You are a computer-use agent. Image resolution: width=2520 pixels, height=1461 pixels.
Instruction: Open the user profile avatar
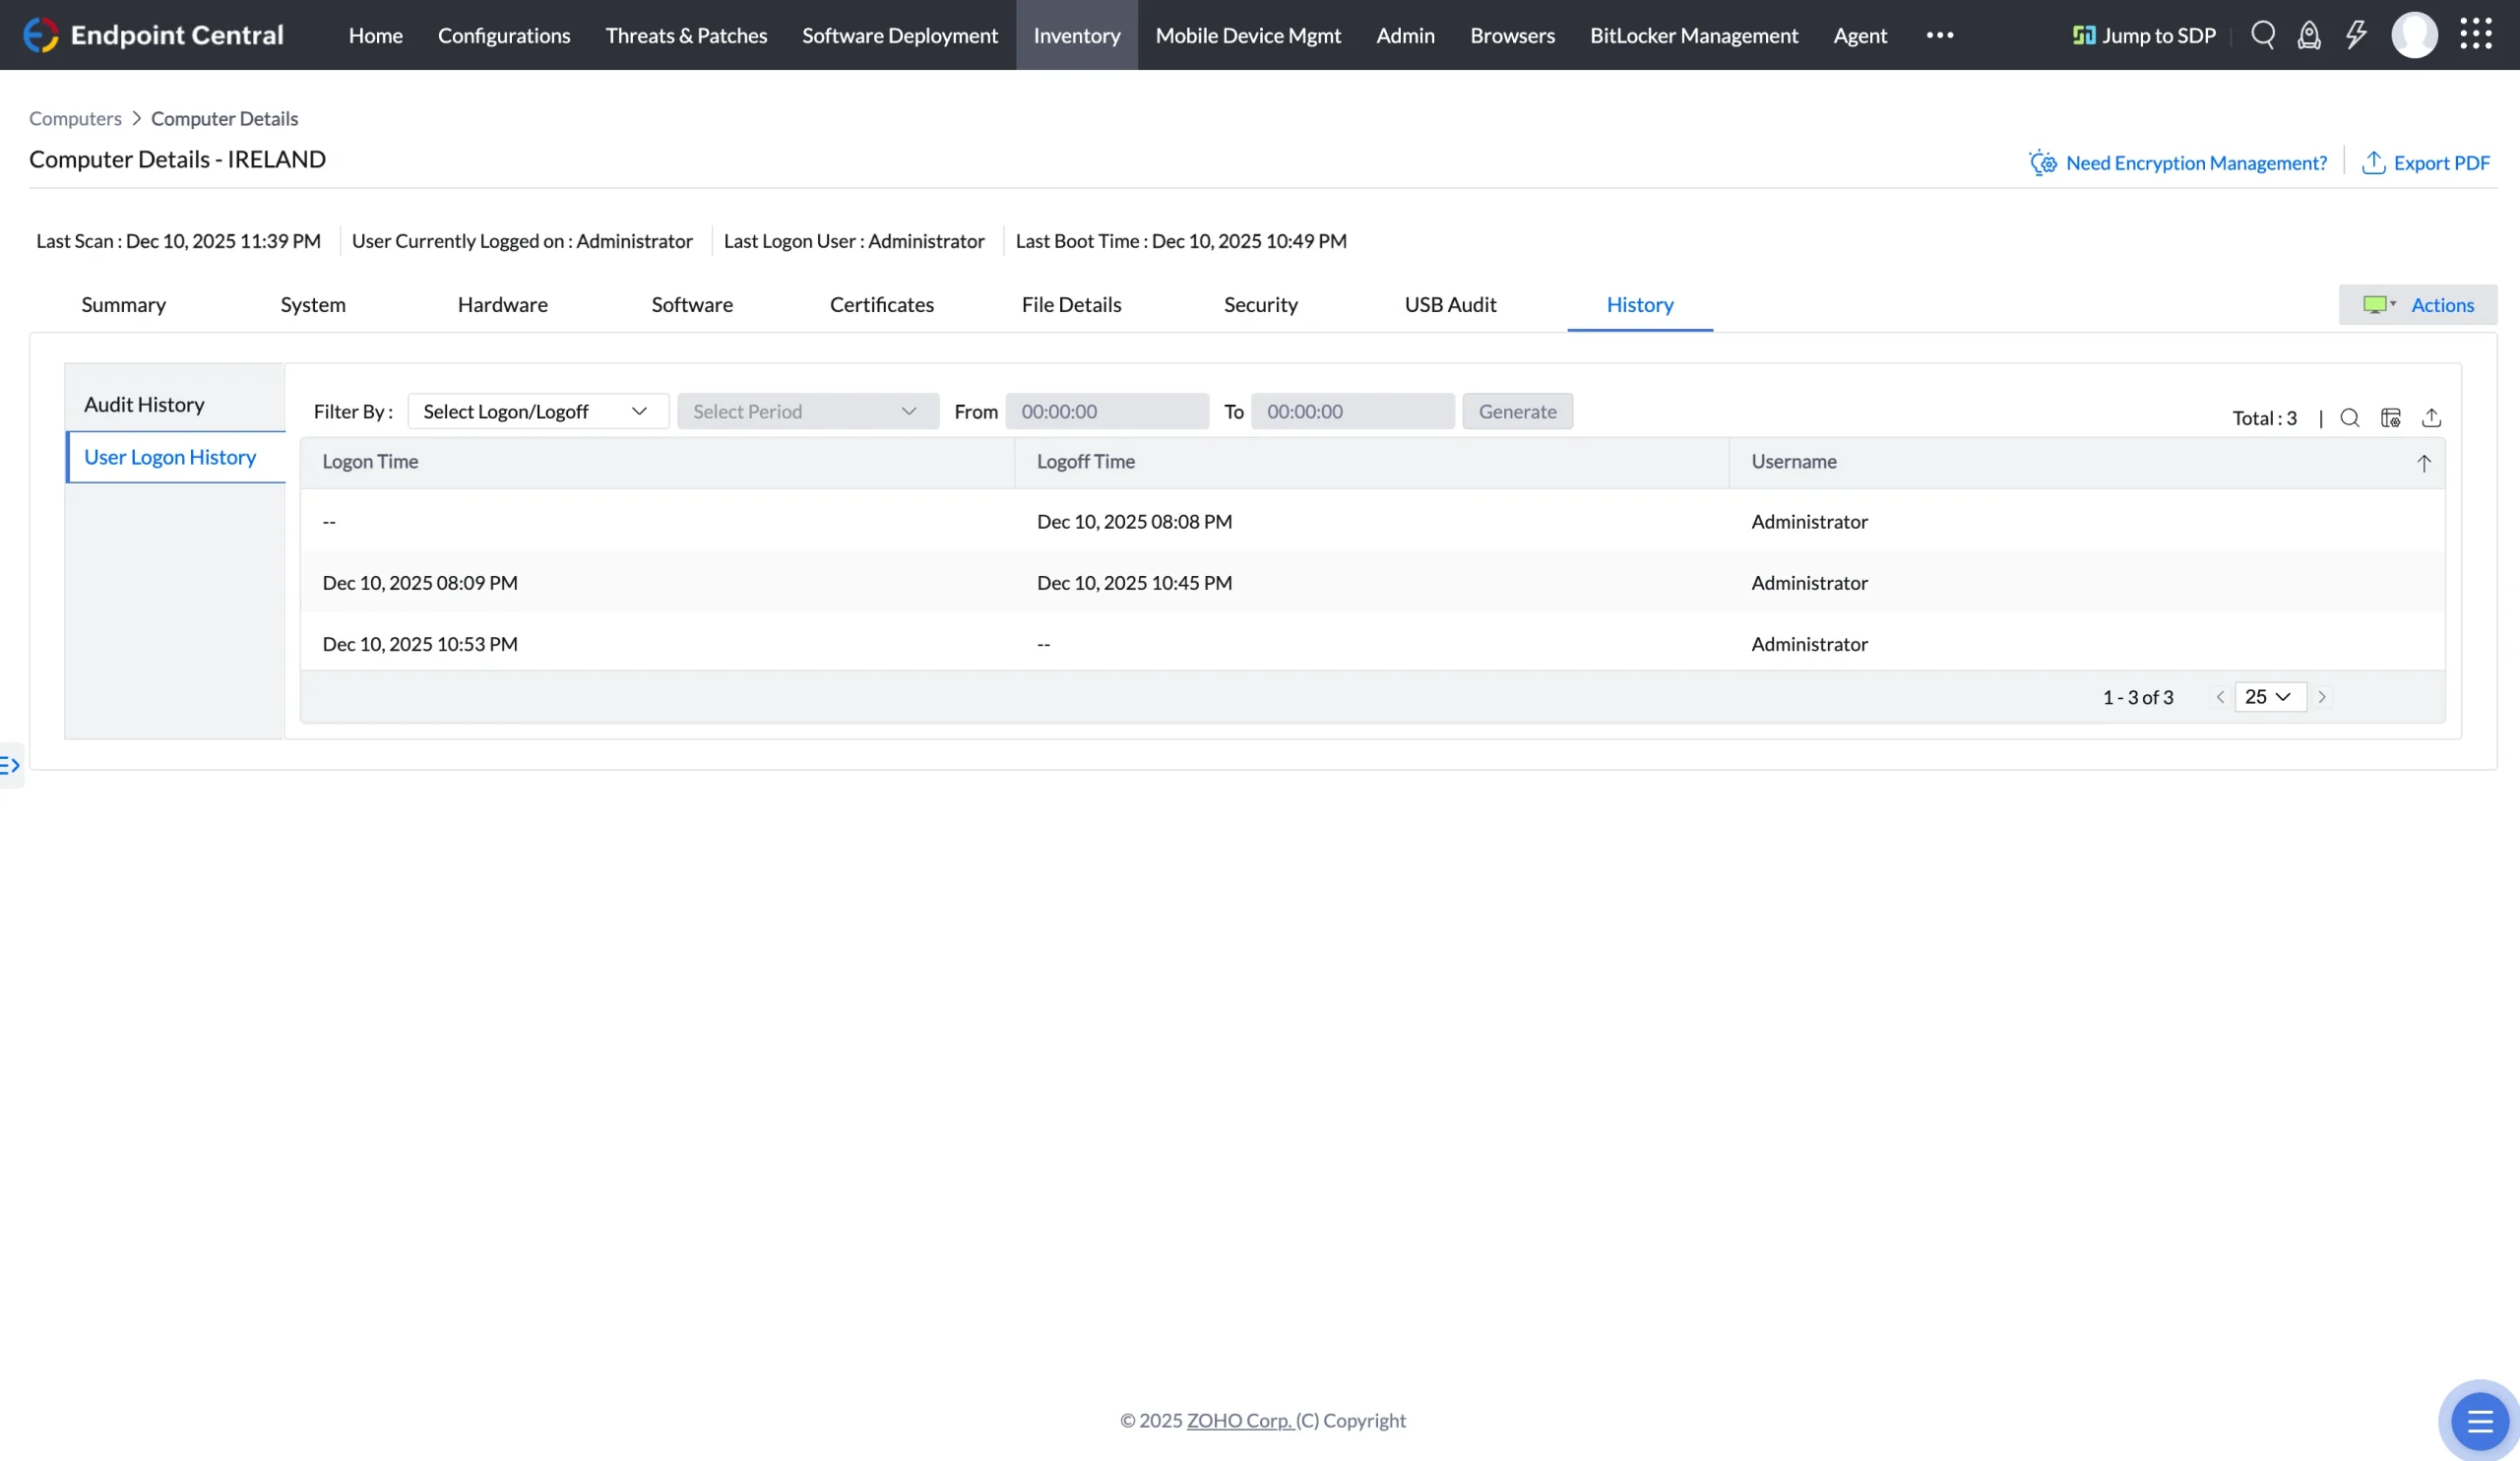click(x=2414, y=35)
